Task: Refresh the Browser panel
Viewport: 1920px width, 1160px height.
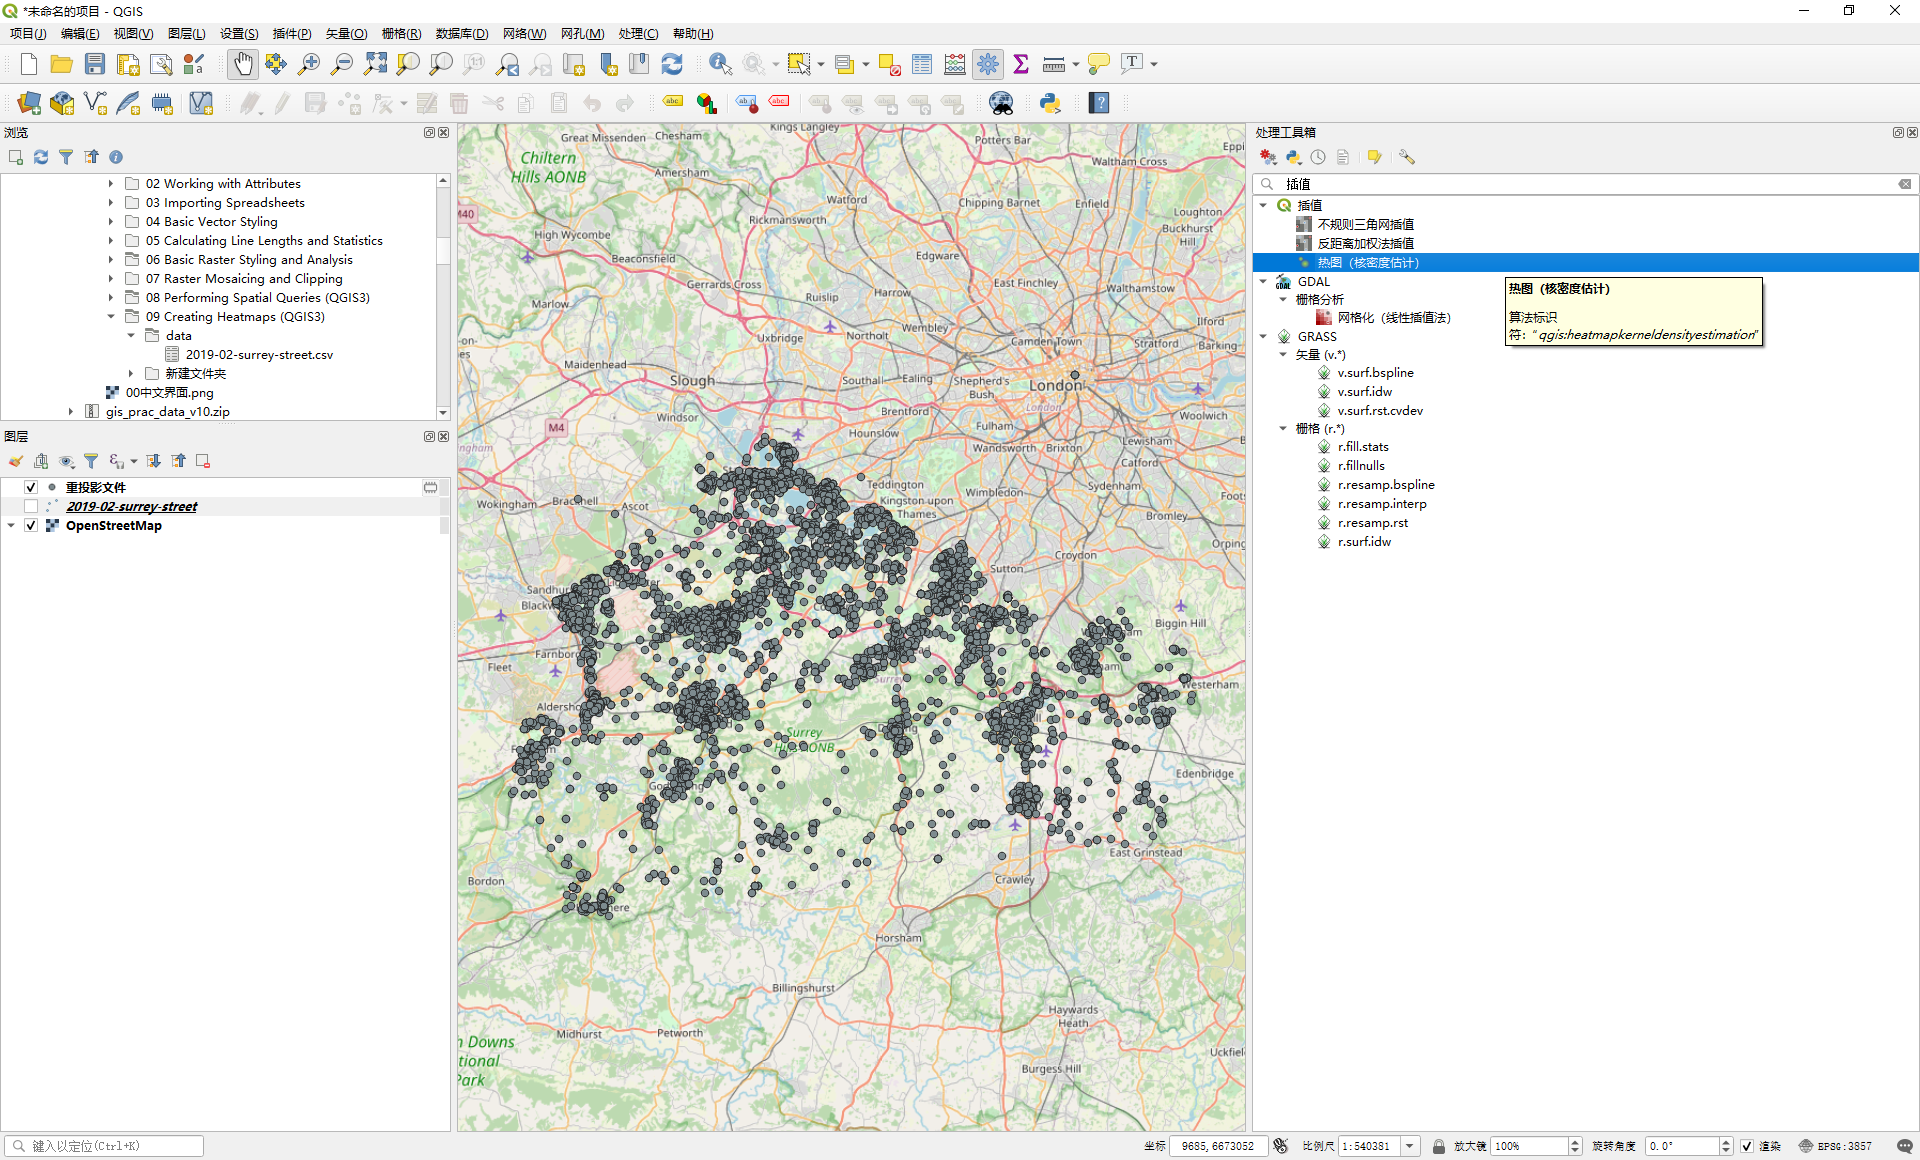Action: [x=41, y=157]
